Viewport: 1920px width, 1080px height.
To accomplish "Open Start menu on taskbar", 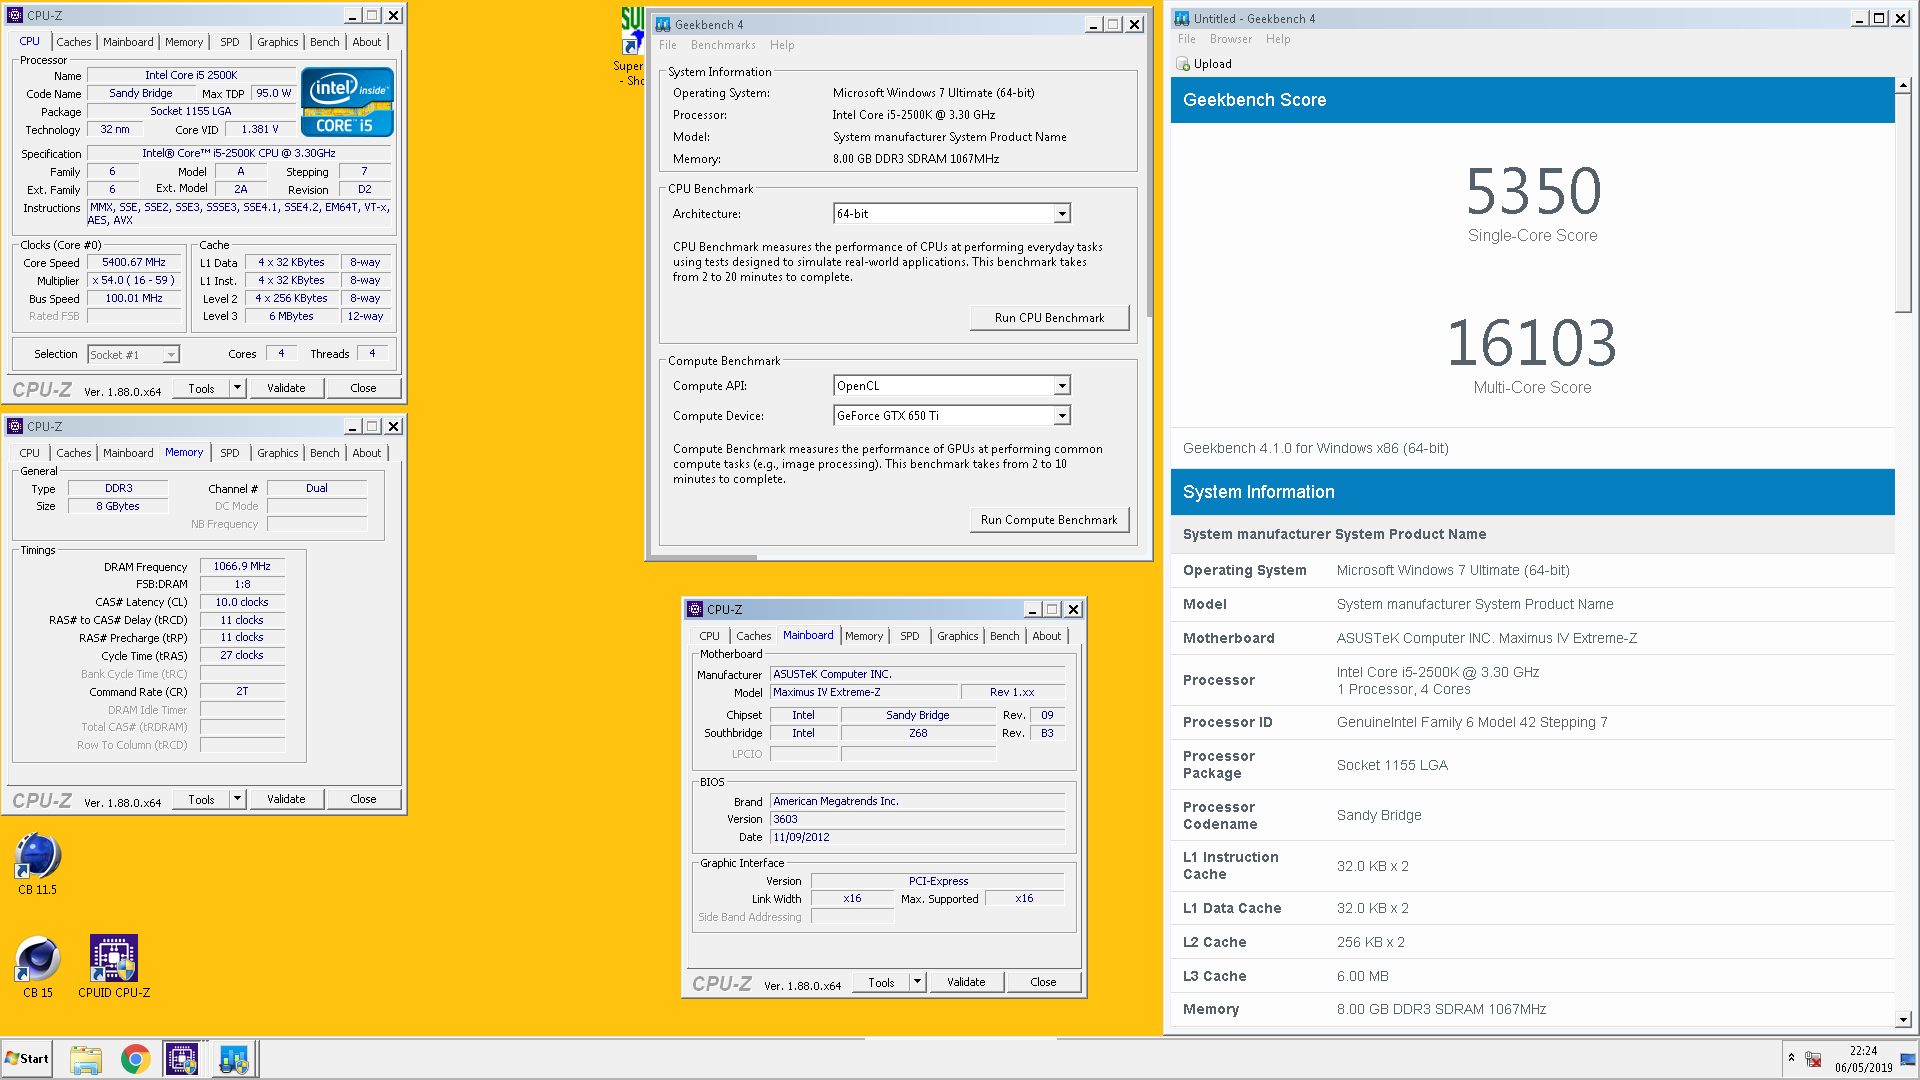I will pyautogui.click(x=27, y=1058).
